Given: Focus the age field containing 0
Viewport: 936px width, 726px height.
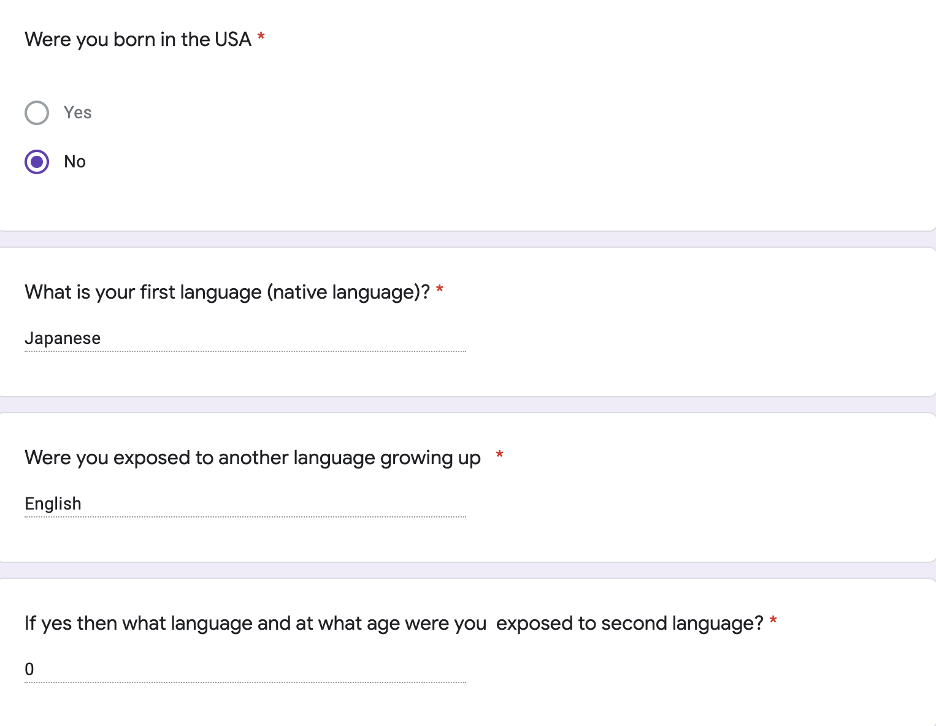Looking at the screenshot, I should pos(245,669).
